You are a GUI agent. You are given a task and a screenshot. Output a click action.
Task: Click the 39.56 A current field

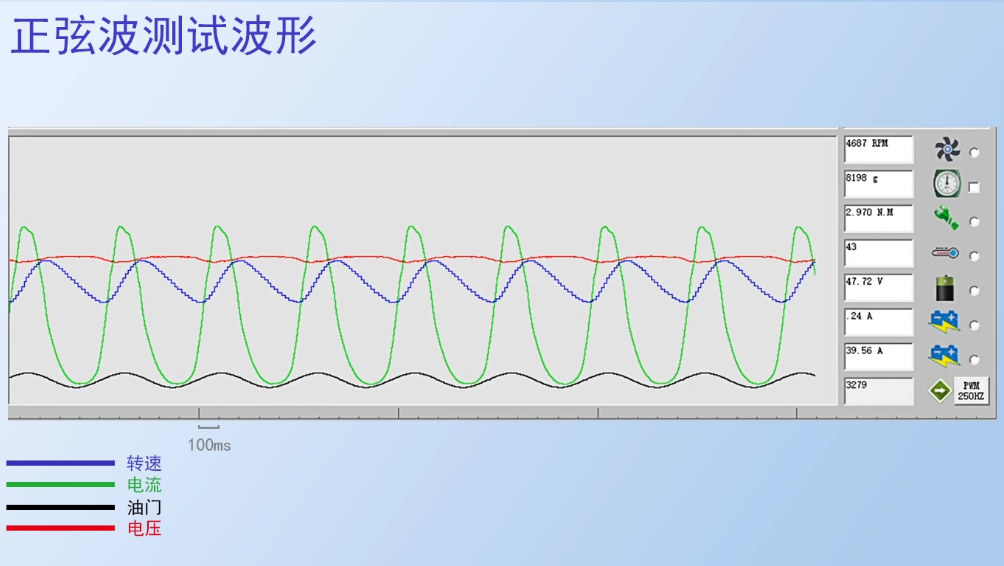coord(878,357)
